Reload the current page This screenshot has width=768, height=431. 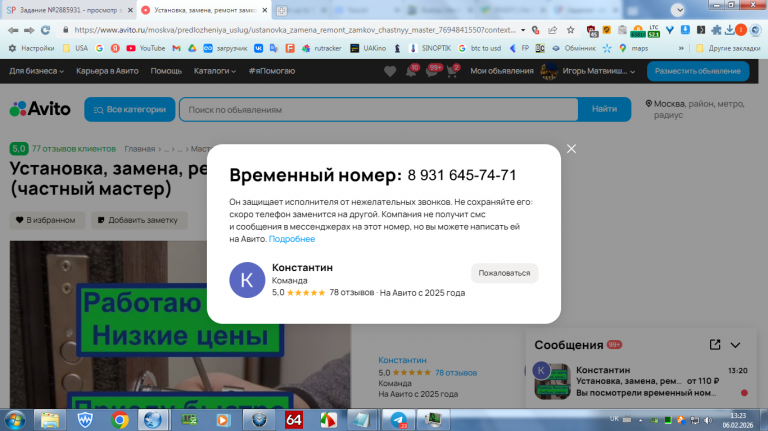click(x=46, y=30)
